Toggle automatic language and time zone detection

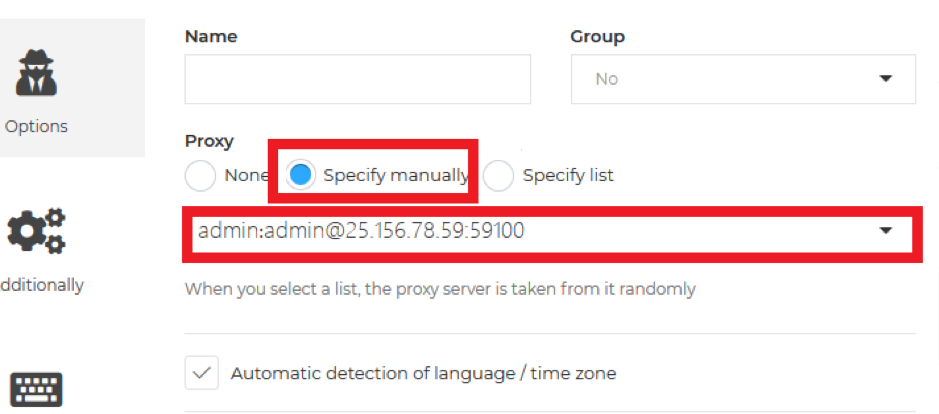coord(202,373)
